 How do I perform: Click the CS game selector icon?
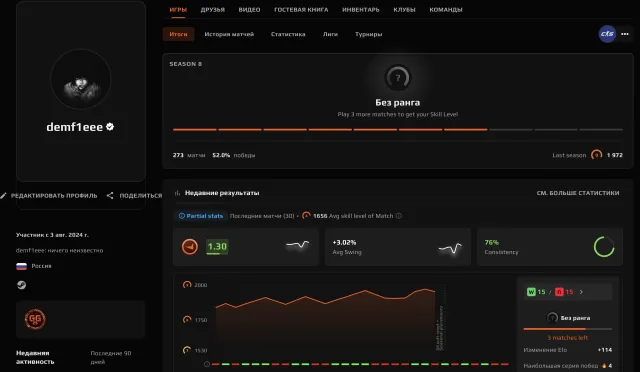(607, 34)
